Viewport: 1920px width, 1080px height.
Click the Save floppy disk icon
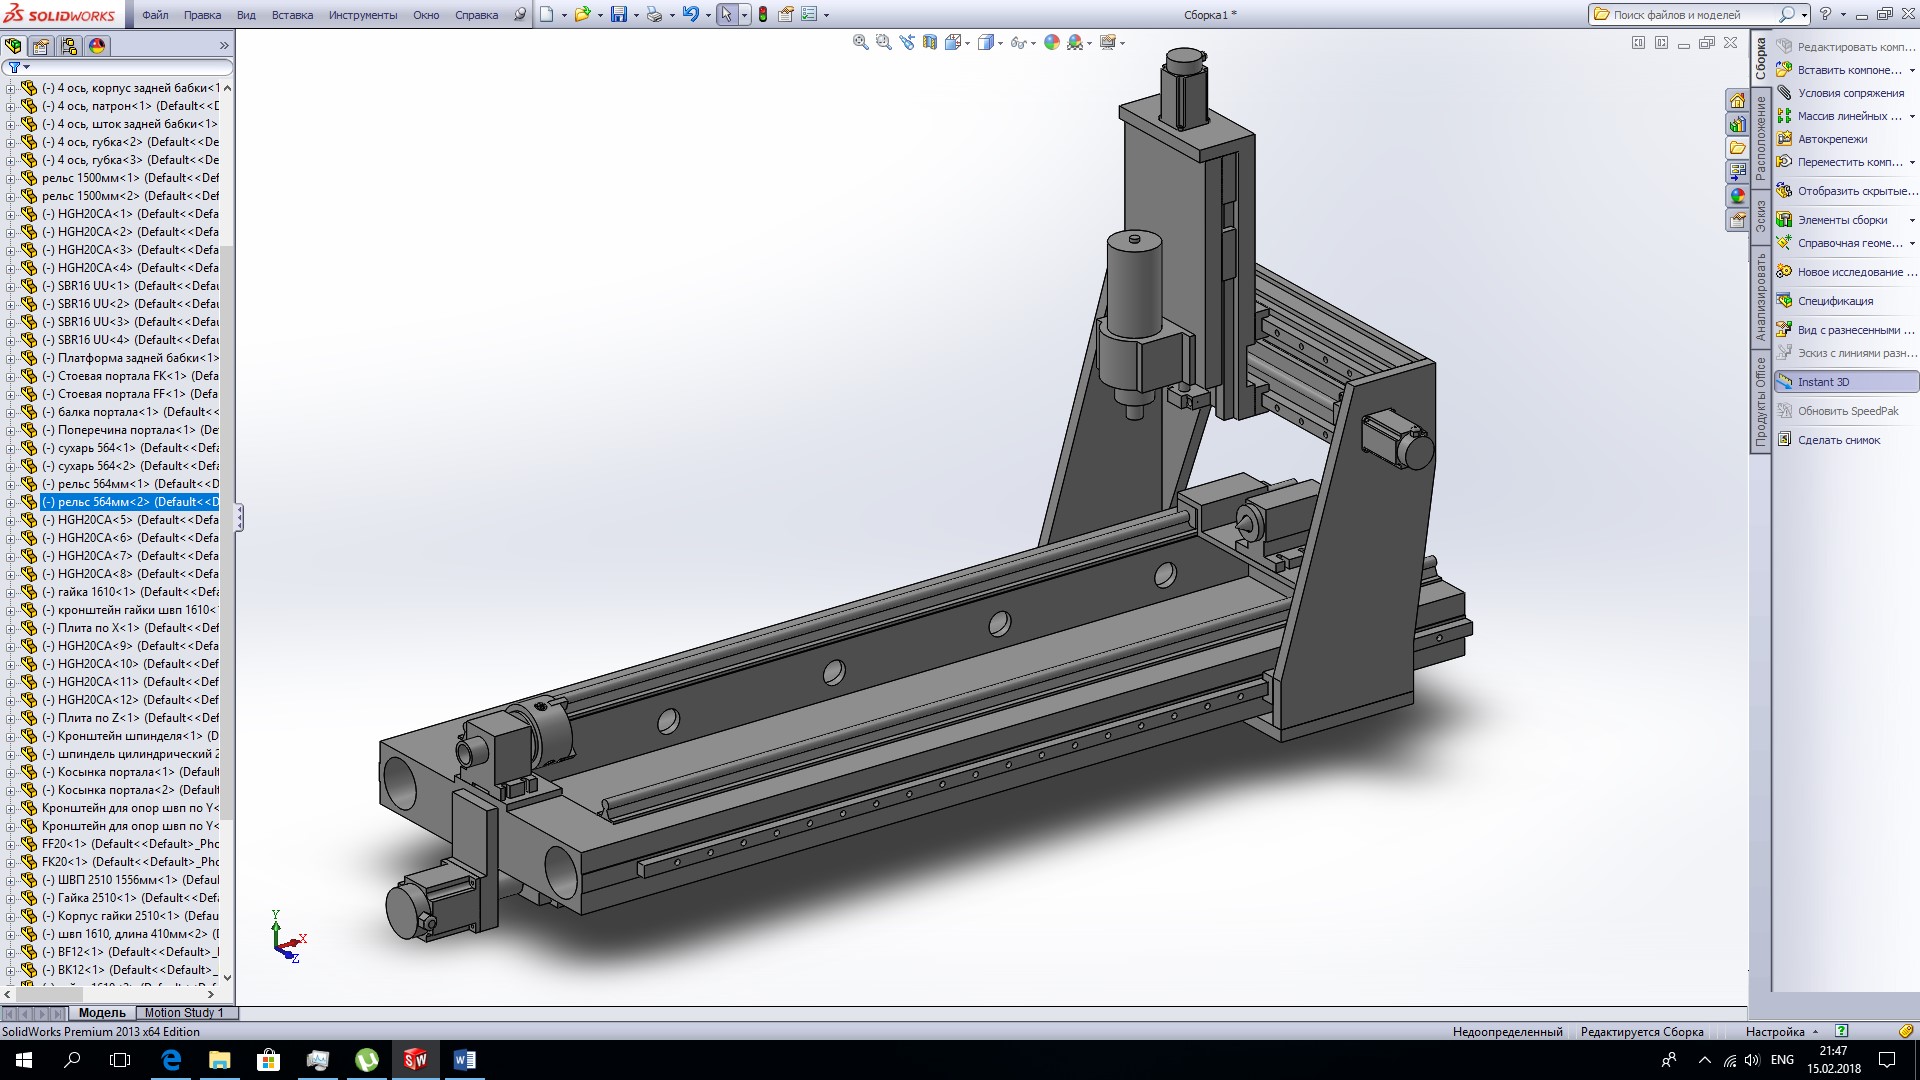click(619, 15)
